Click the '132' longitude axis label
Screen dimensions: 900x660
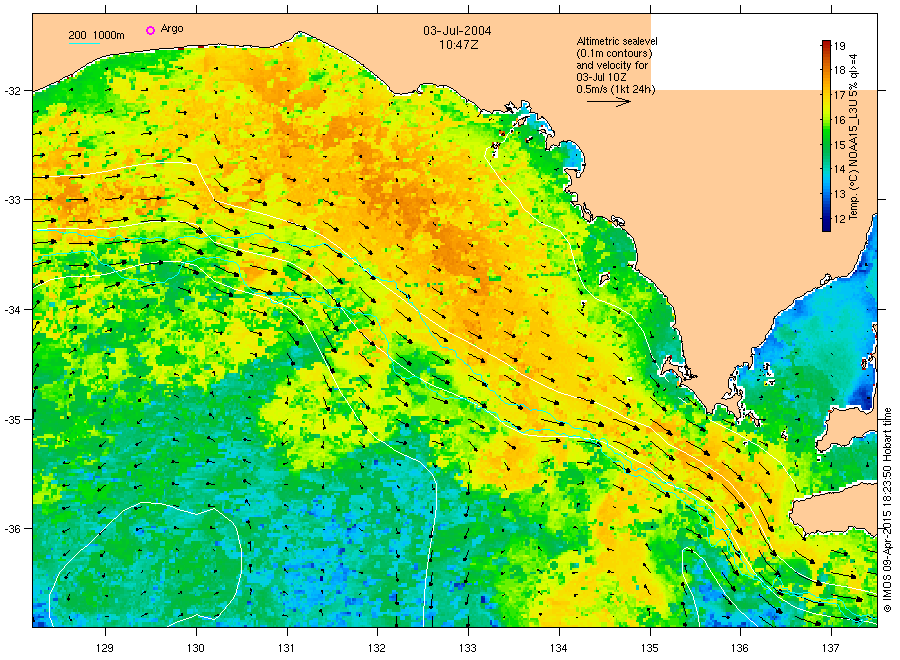click(377, 648)
